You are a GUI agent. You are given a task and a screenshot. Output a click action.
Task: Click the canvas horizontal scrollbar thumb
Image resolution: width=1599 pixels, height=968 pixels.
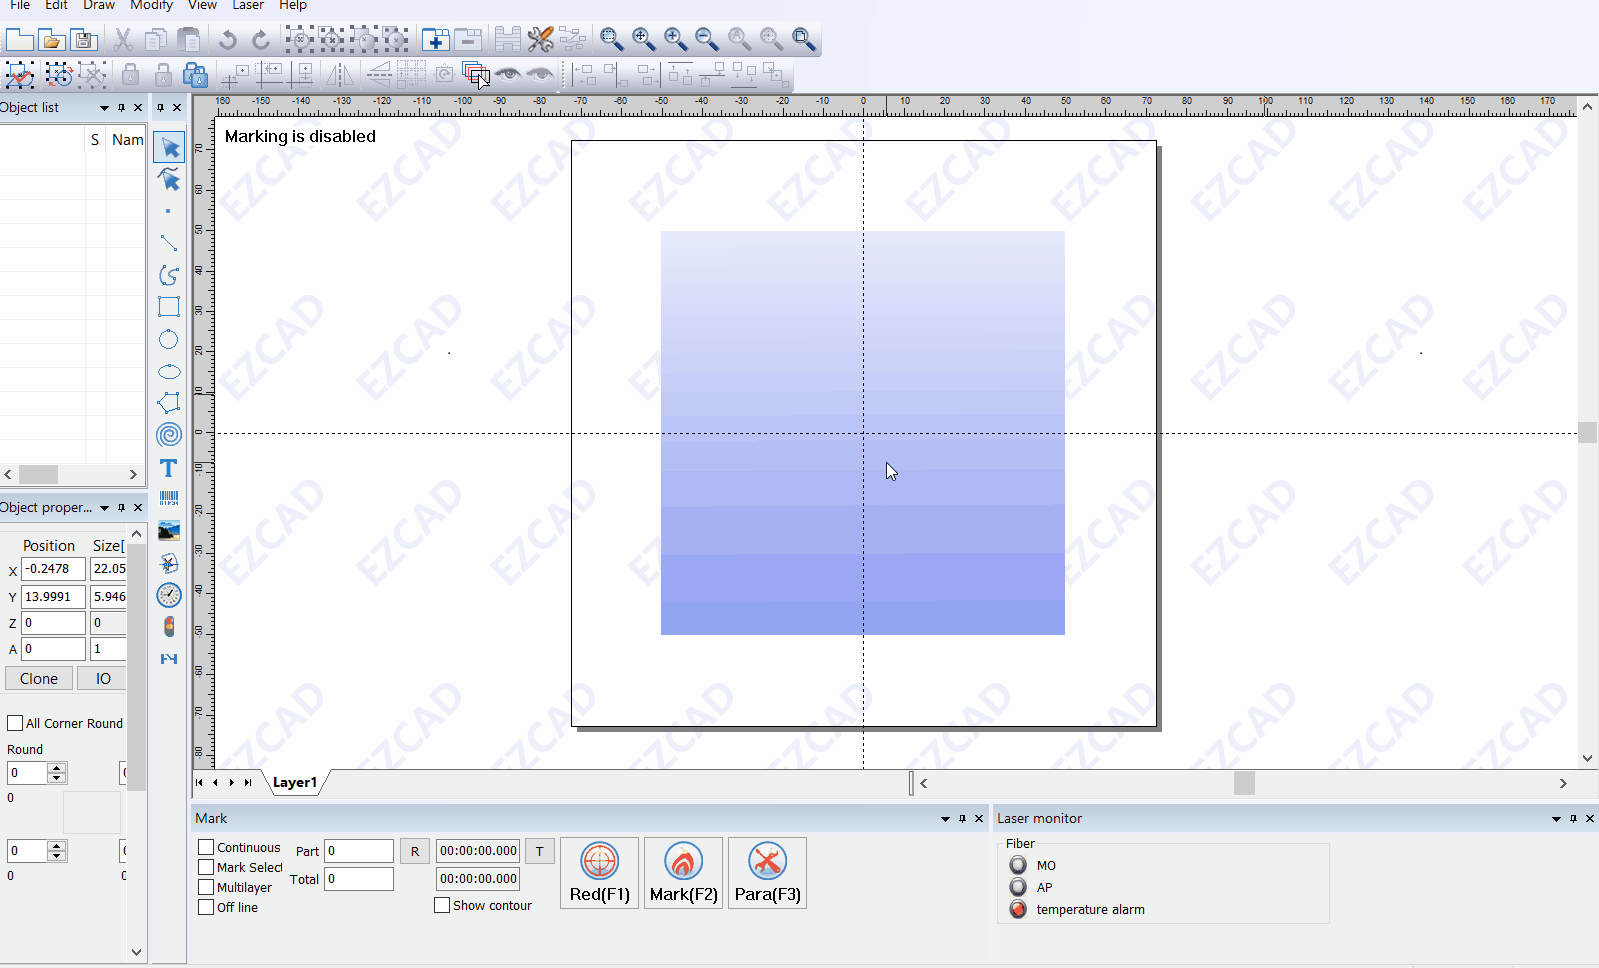click(x=1244, y=783)
